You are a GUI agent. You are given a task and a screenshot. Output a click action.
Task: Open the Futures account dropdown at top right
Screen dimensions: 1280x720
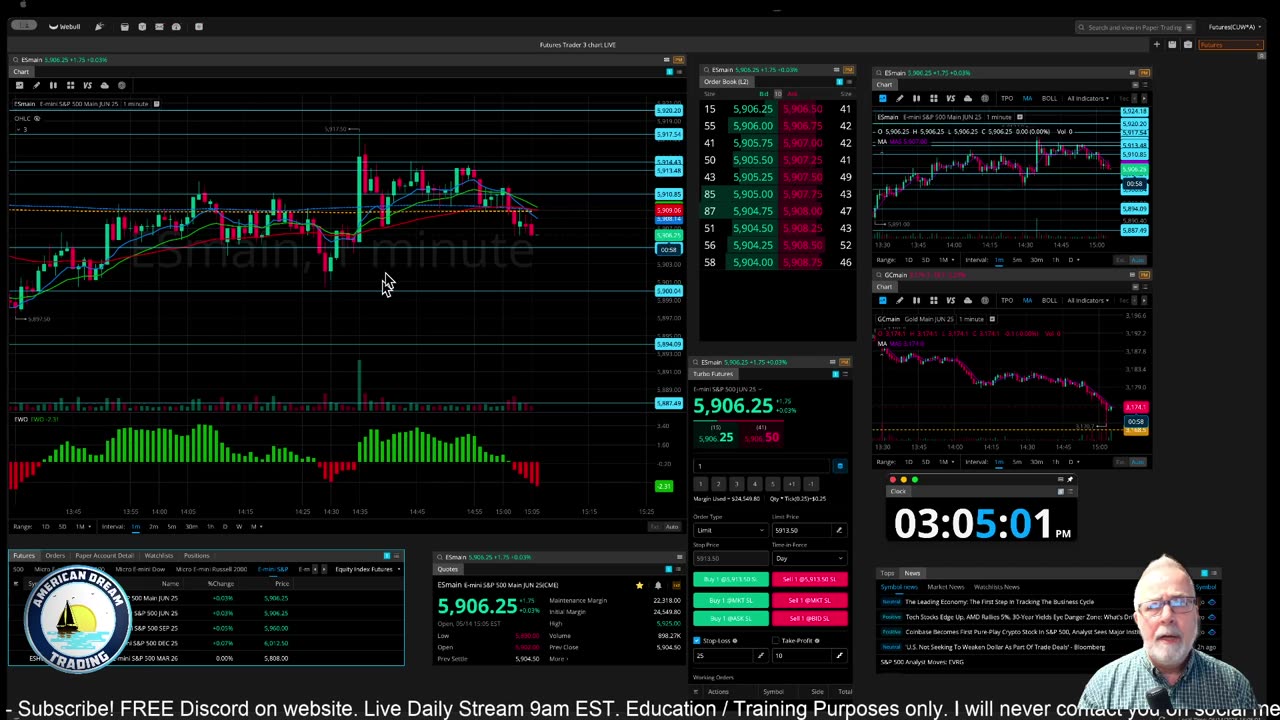point(1235,27)
